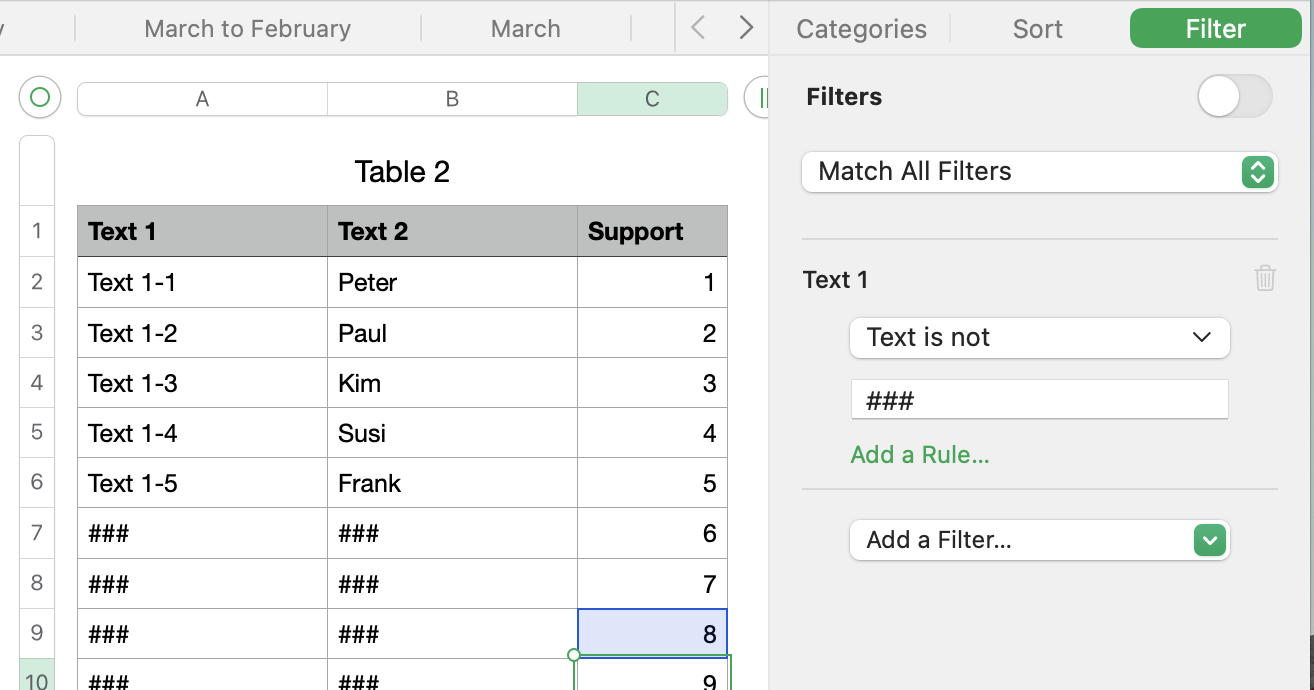Click the Filter tab button
The image size is (1314, 690).
(x=1215, y=29)
